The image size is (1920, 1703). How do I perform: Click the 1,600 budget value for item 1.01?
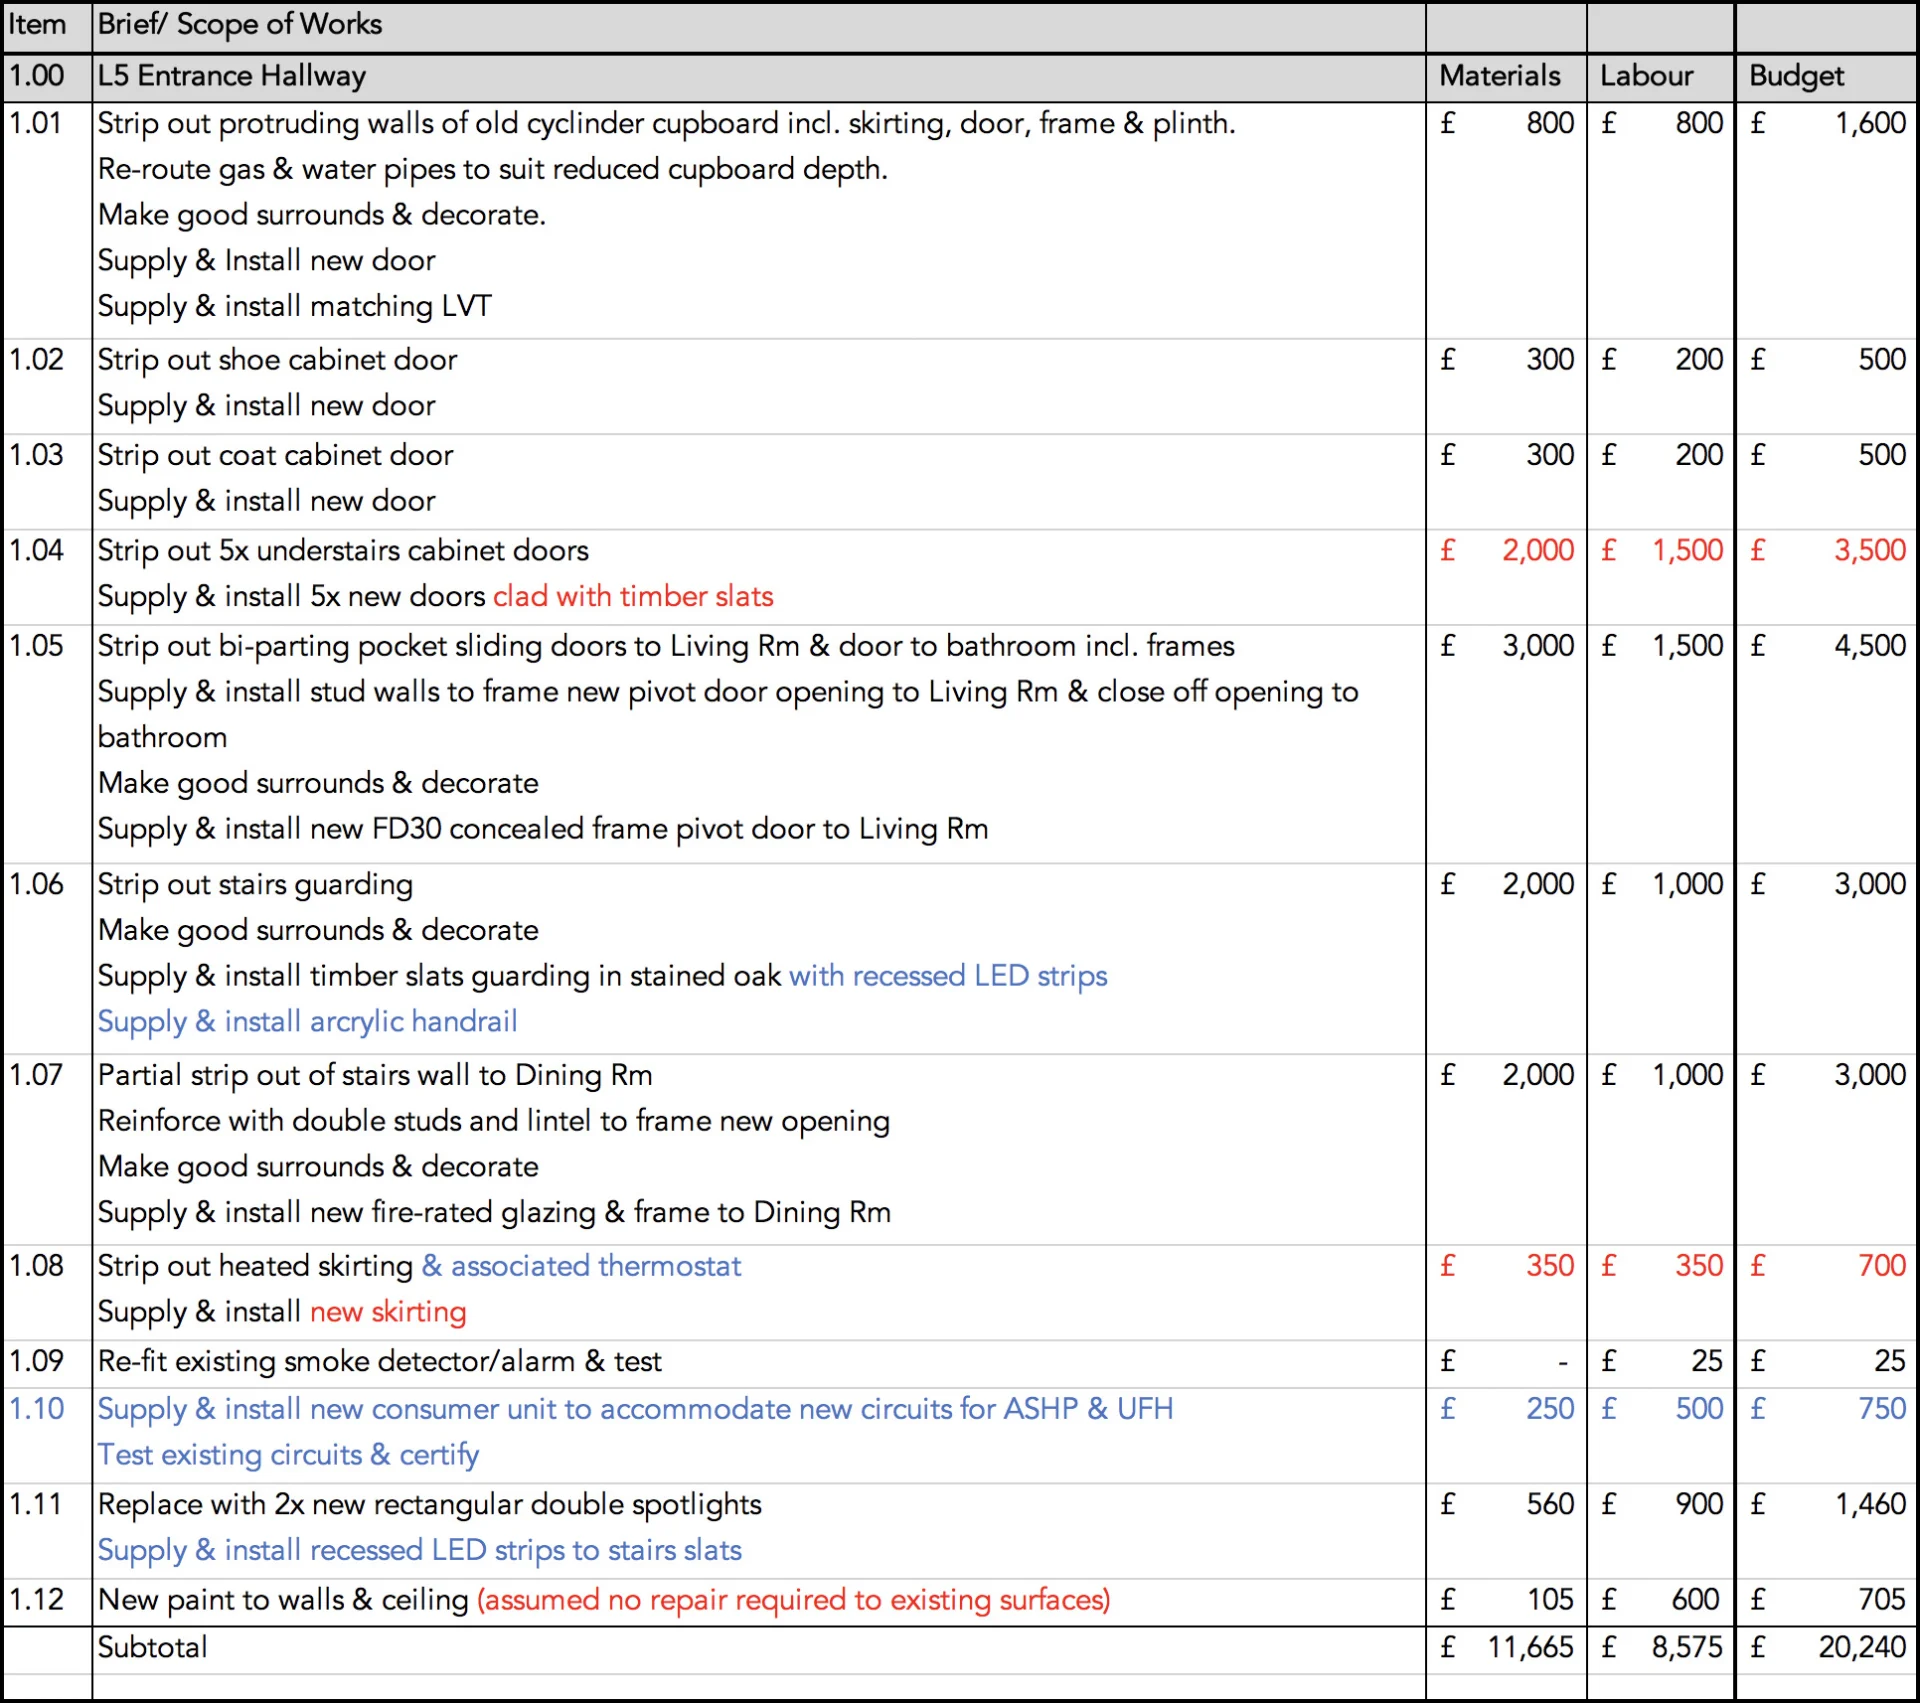(x=1869, y=123)
